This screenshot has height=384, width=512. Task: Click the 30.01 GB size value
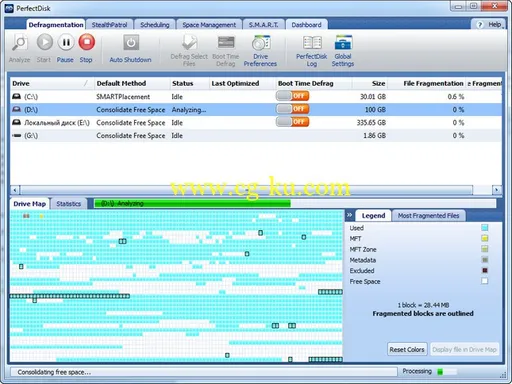tap(373, 97)
